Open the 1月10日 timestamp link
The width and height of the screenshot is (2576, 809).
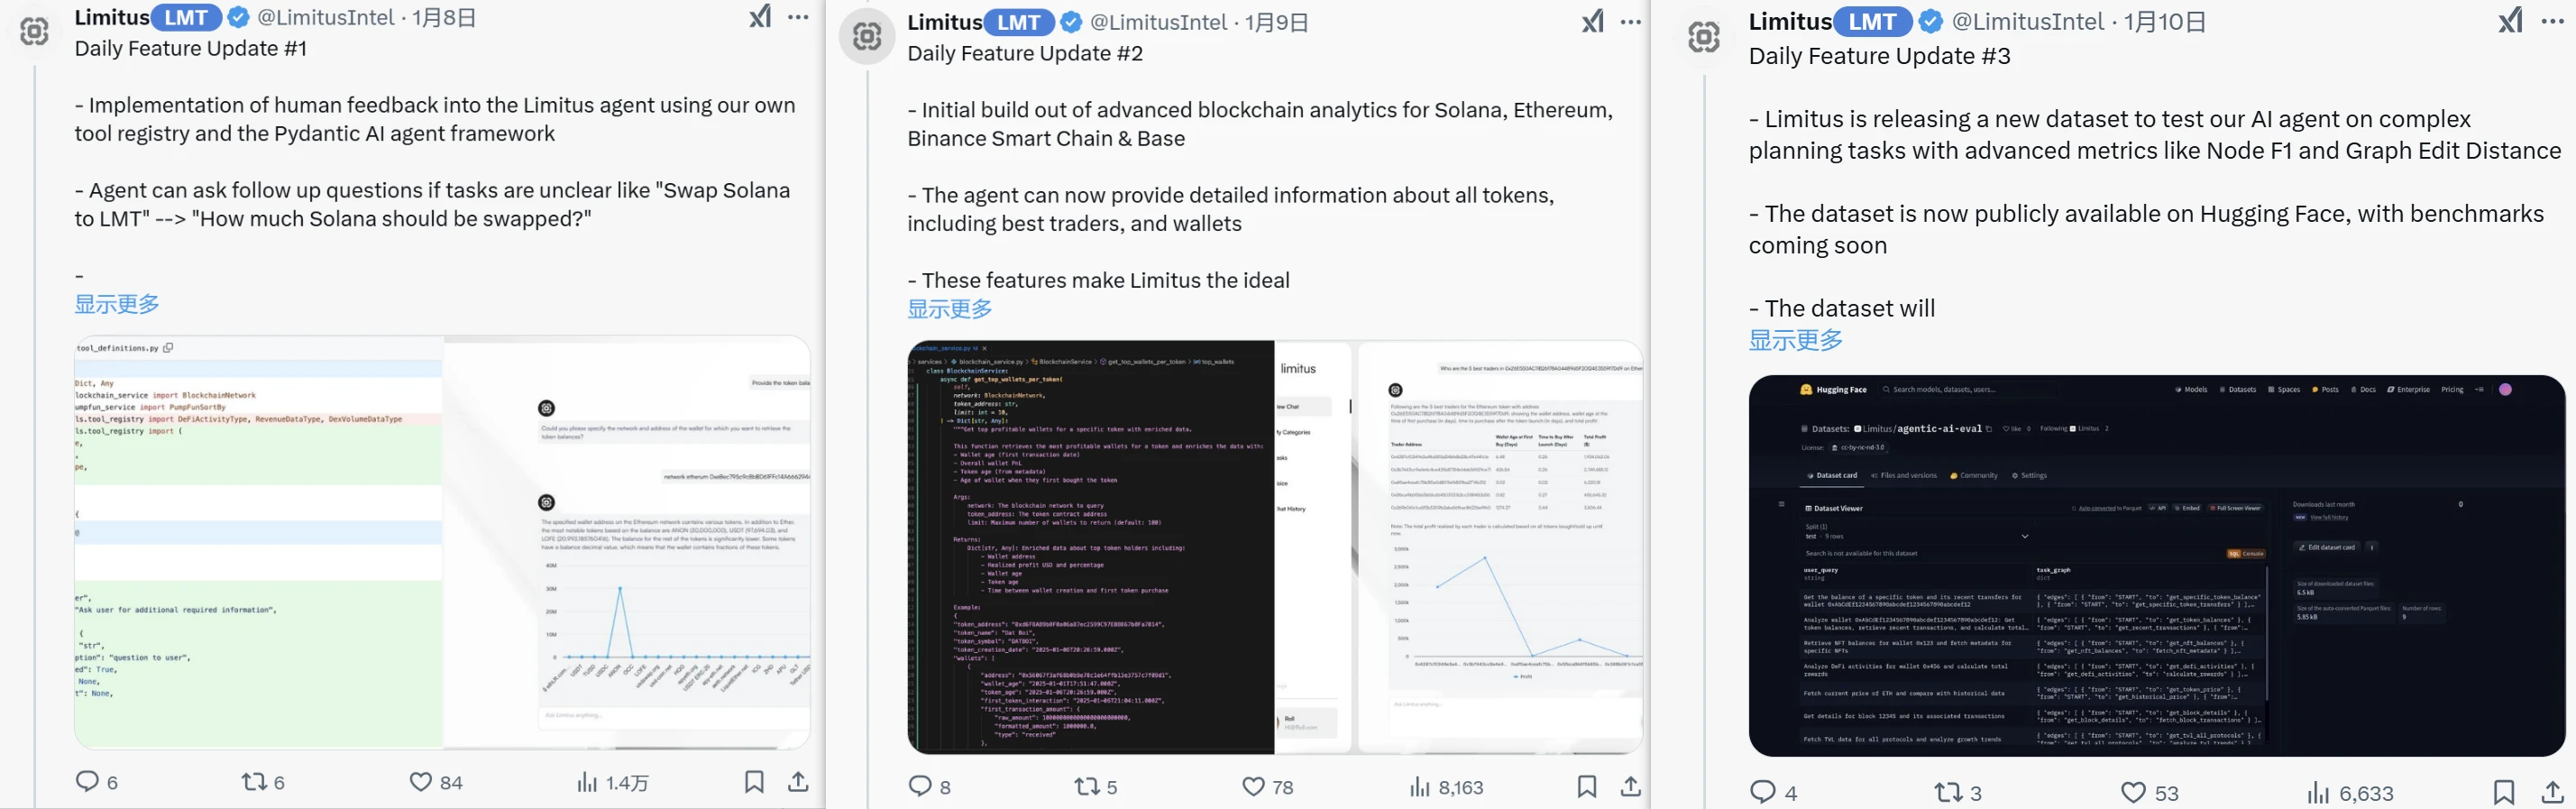click(2165, 21)
